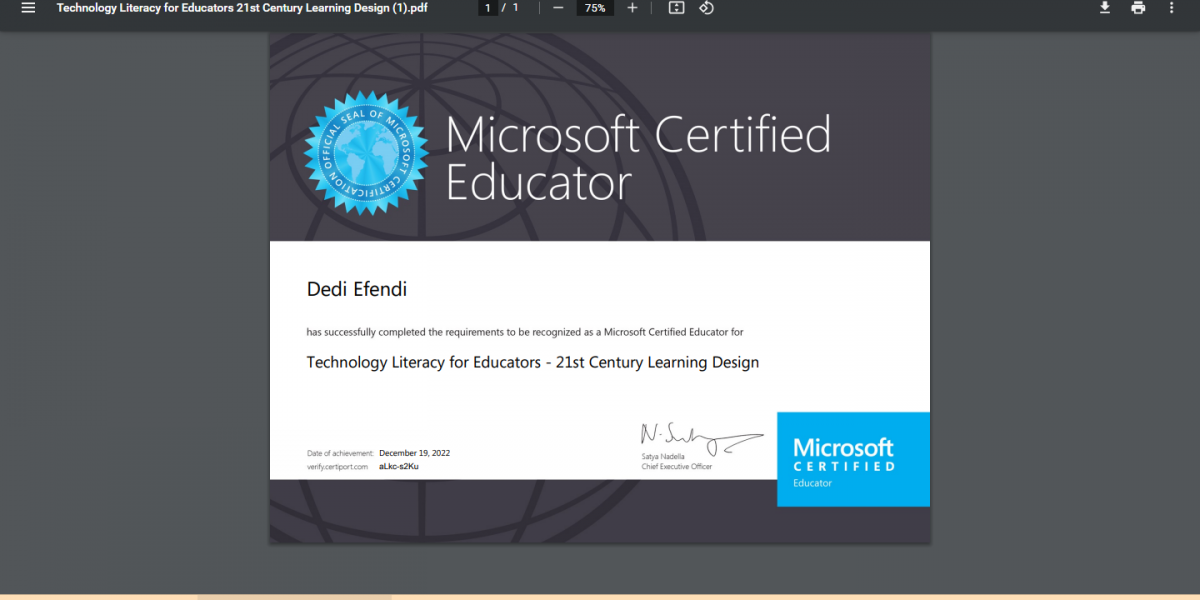Image resolution: width=1200 pixels, height=600 pixels.
Task: Open the three-dot more actions menu
Action: pyautogui.click(x=1172, y=8)
